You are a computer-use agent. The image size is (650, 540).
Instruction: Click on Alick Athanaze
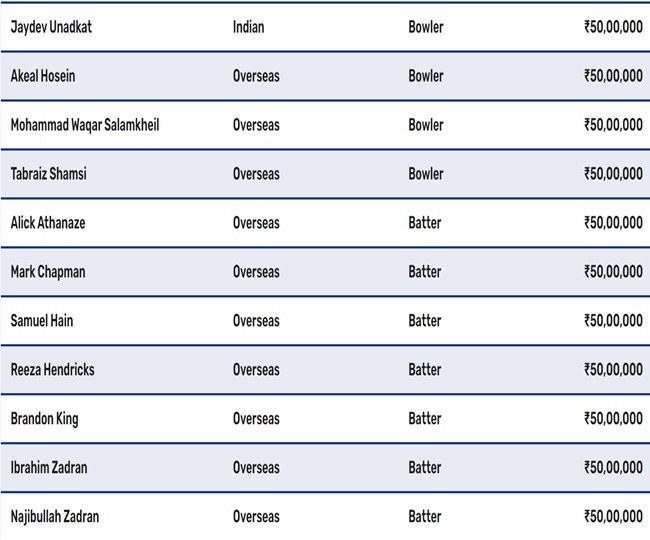coord(48,223)
